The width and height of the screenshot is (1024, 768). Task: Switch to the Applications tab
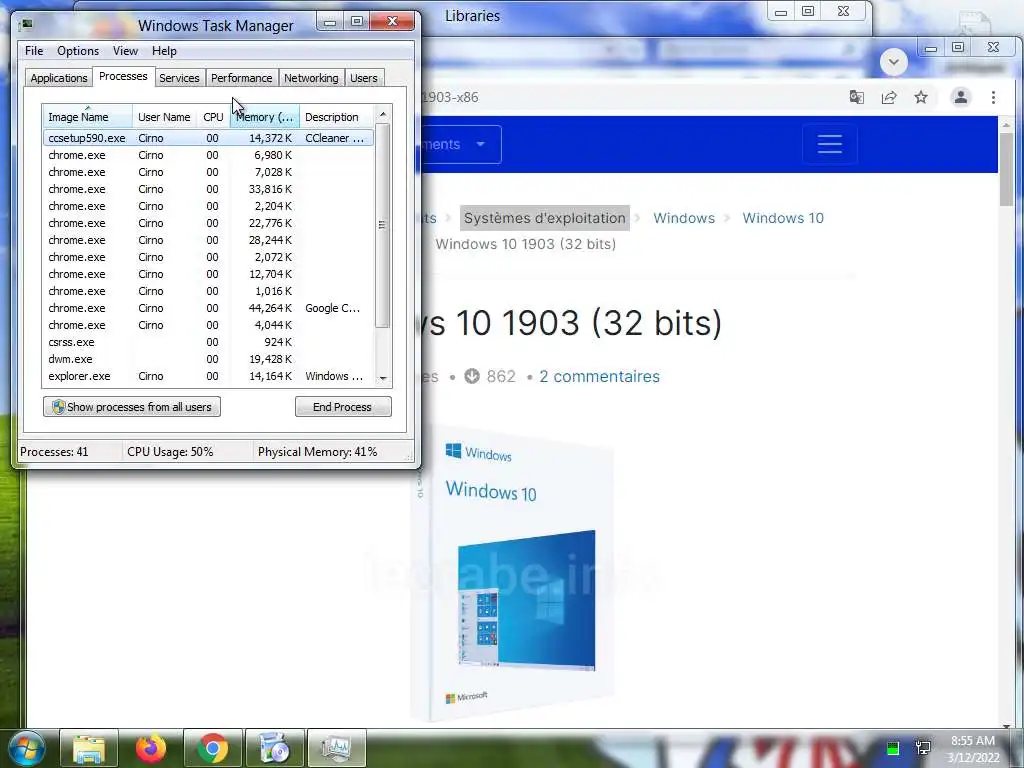[59, 78]
